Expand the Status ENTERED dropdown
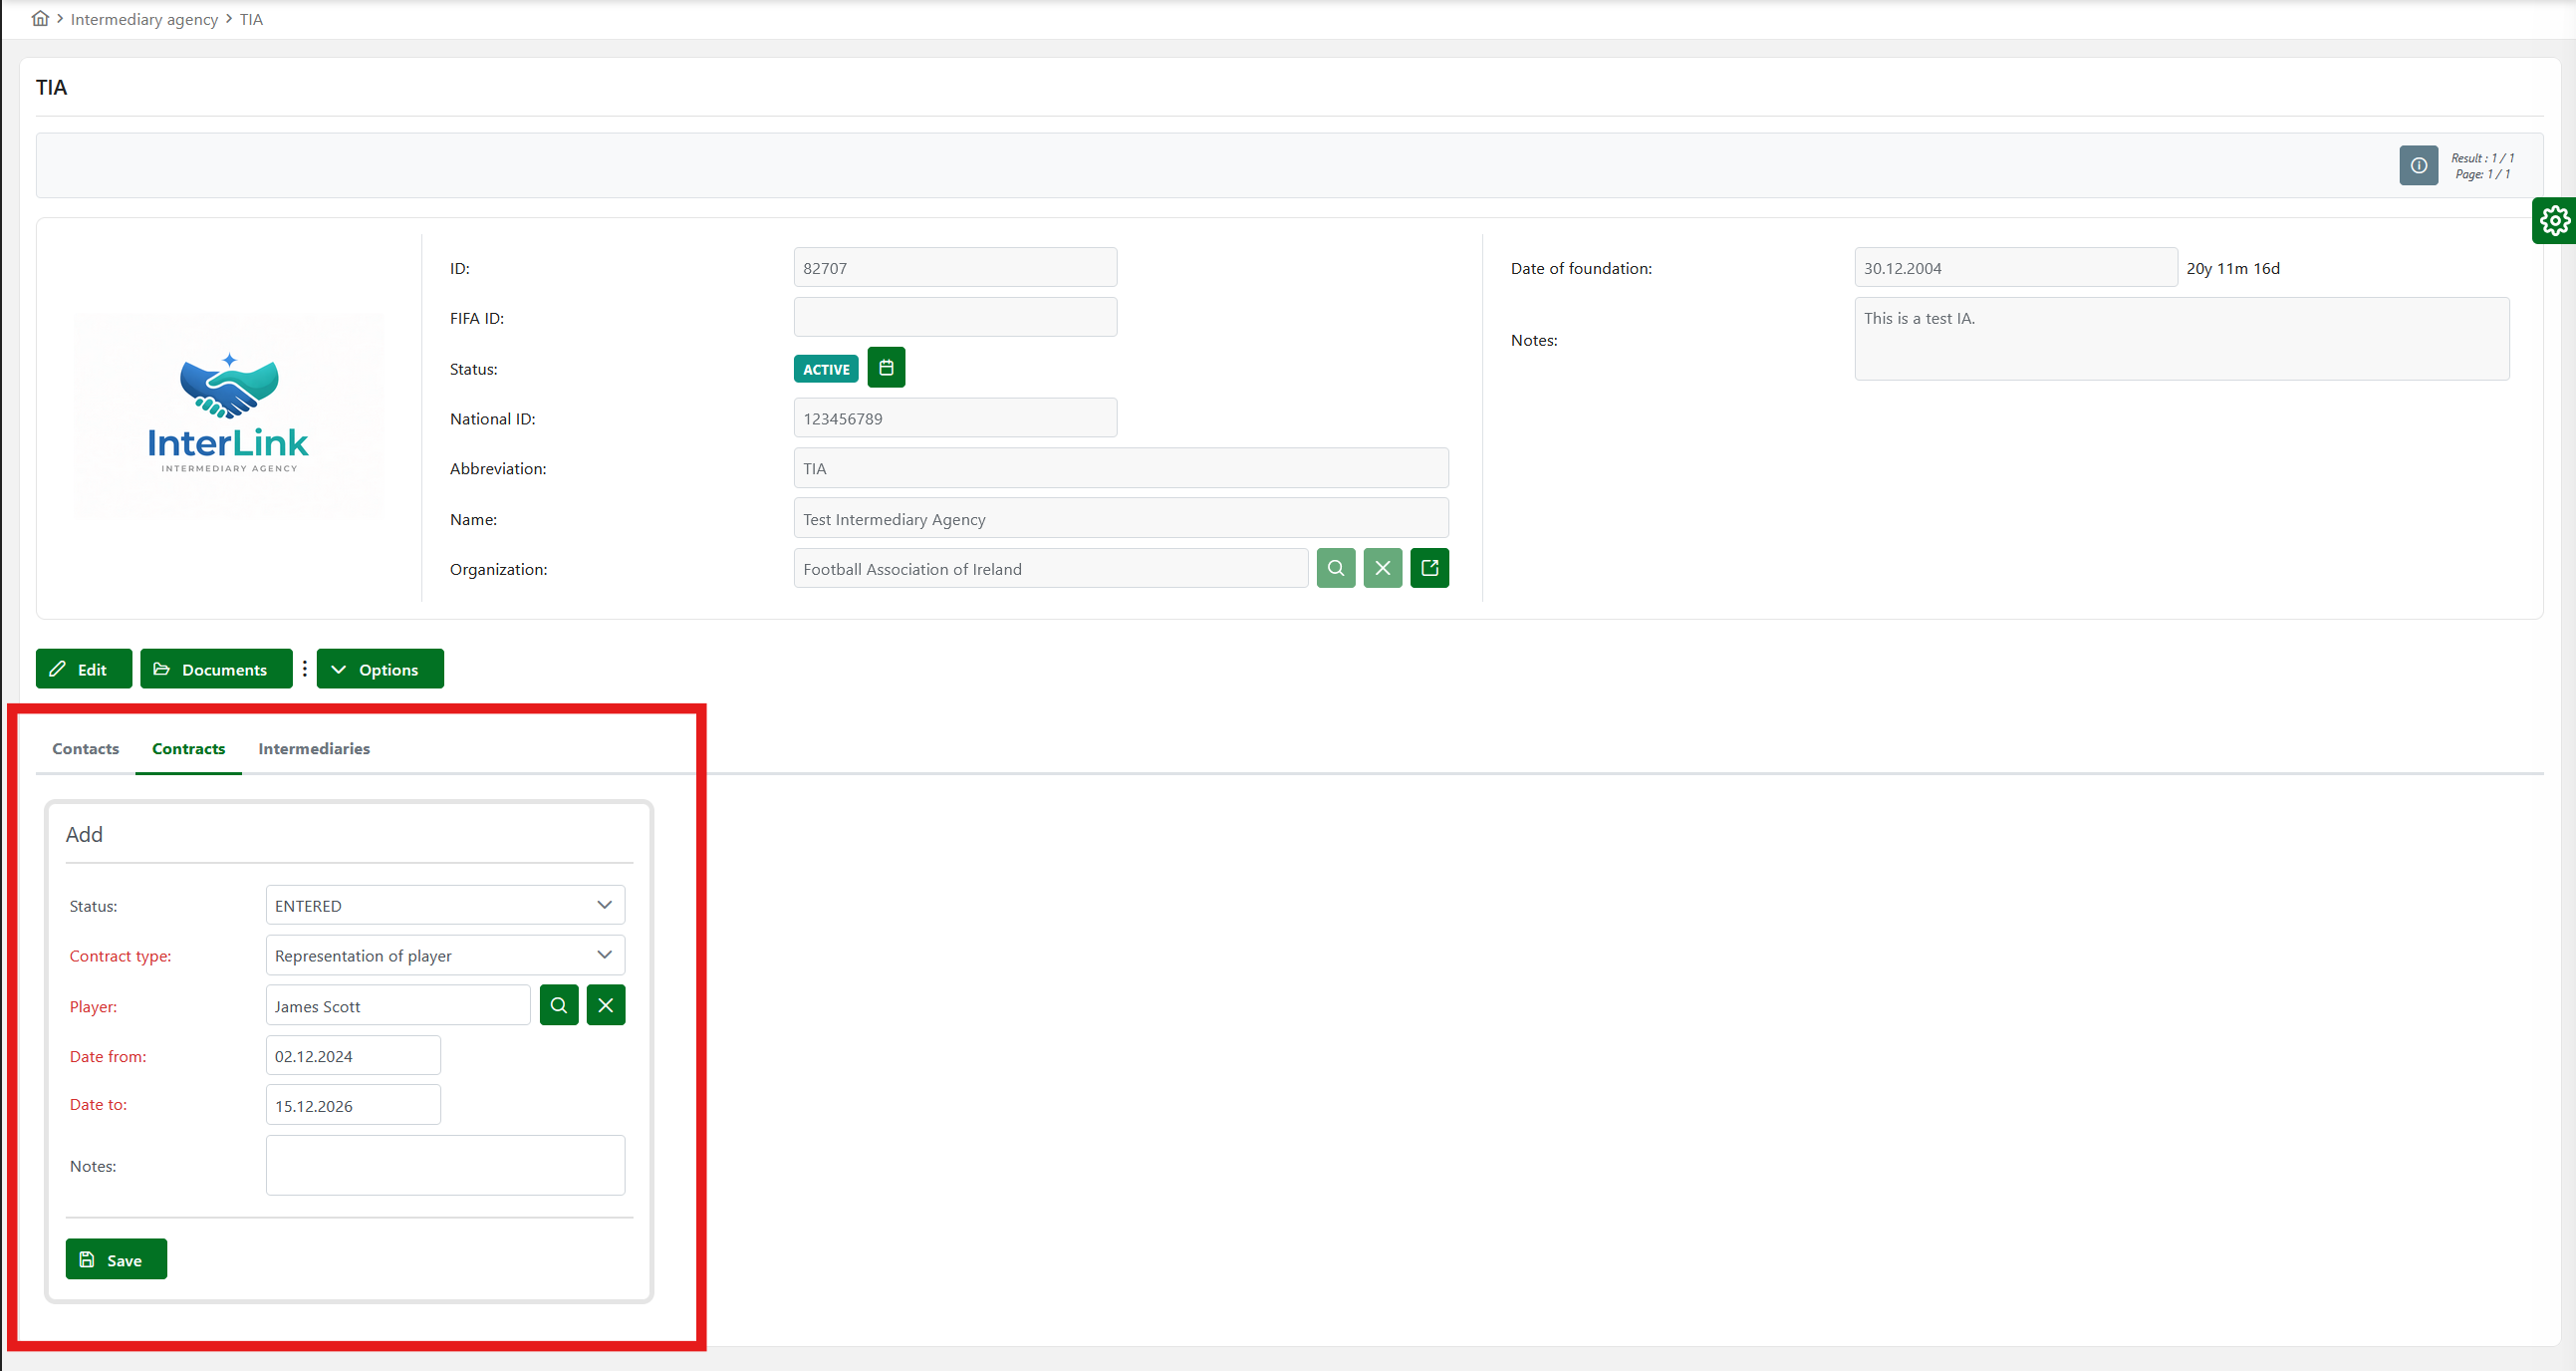The image size is (2576, 1371). (x=445, y=905)
